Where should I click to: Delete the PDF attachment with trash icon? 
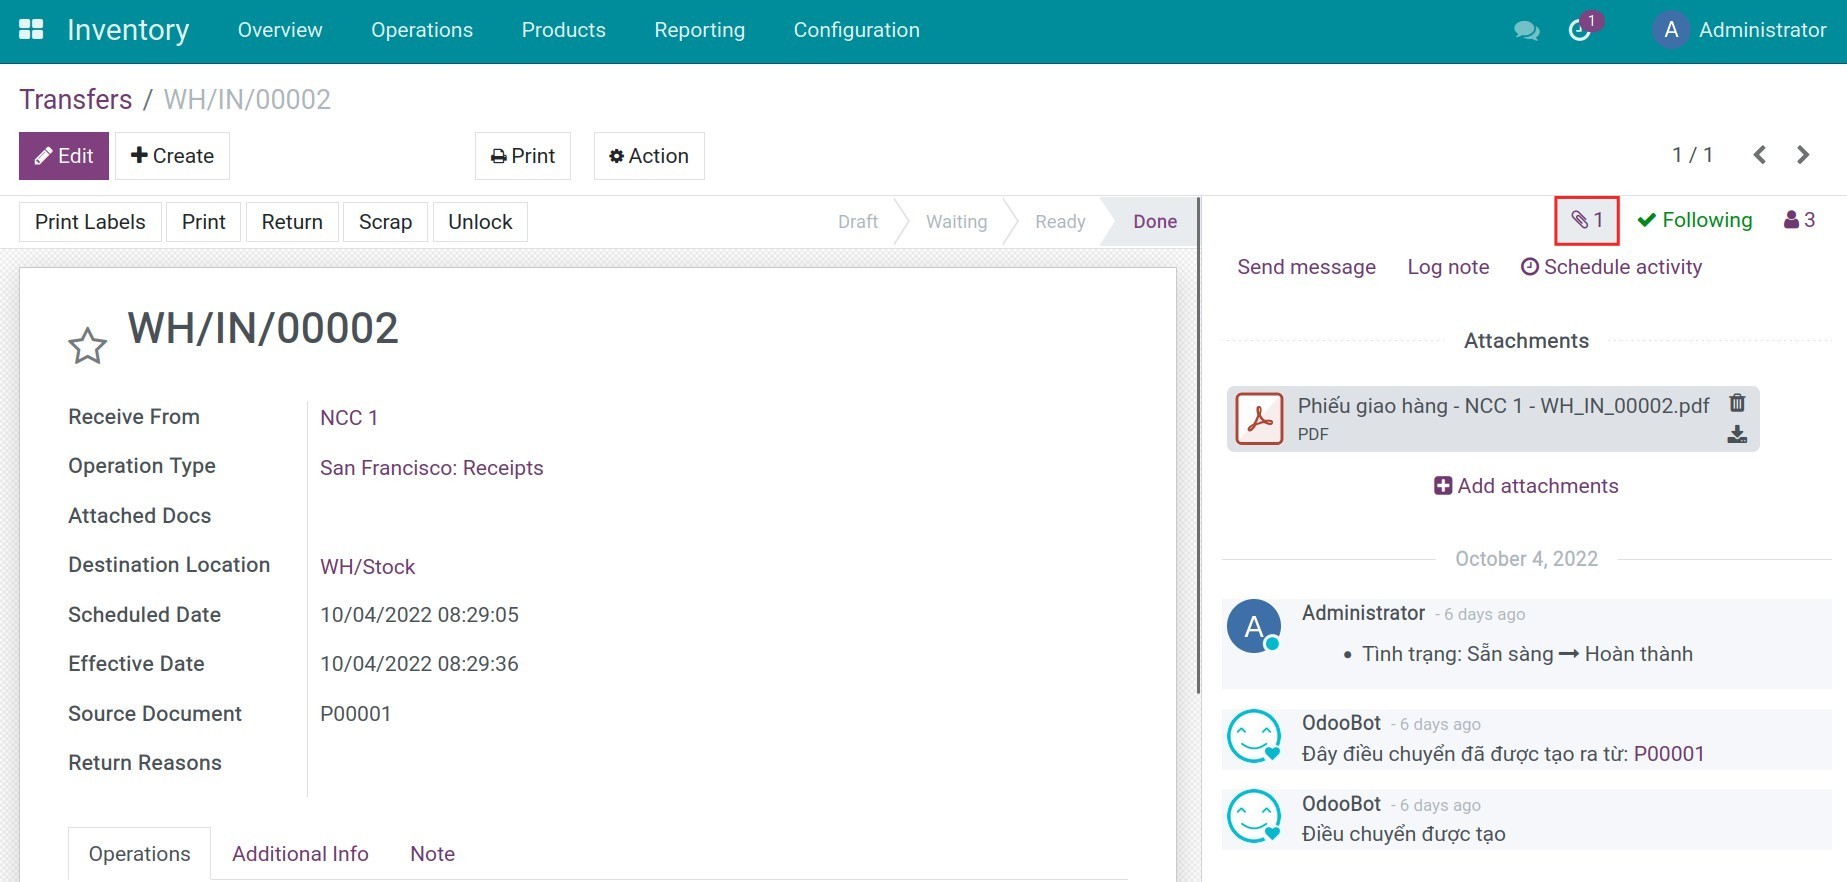[1737, 402]
